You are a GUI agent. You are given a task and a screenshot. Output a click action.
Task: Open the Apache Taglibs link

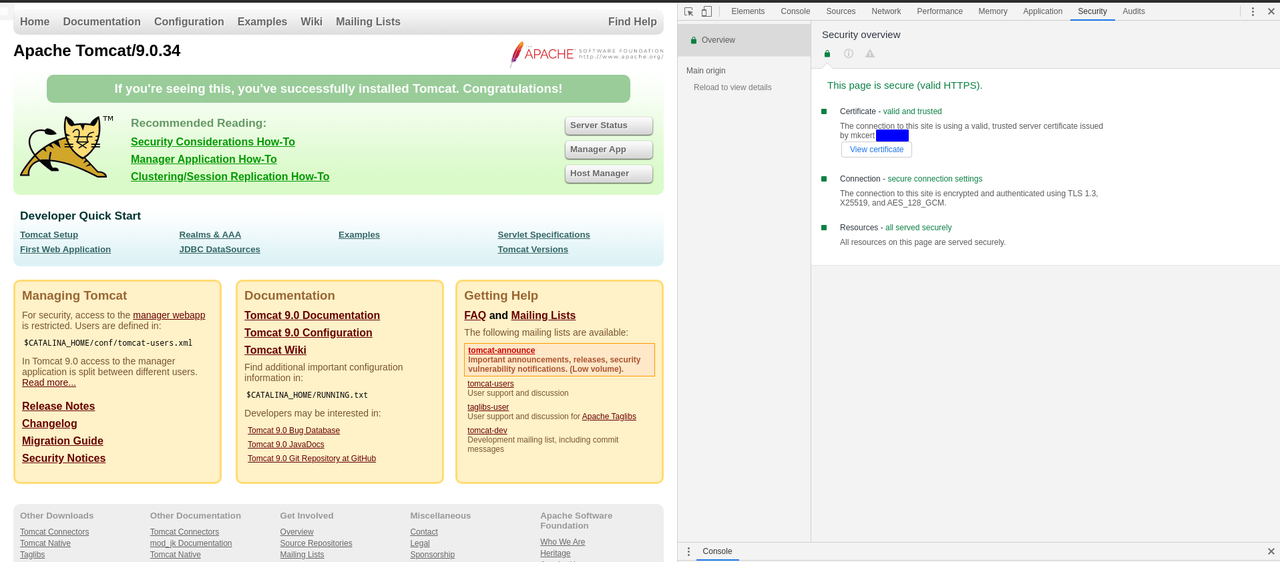pos(609,417)
